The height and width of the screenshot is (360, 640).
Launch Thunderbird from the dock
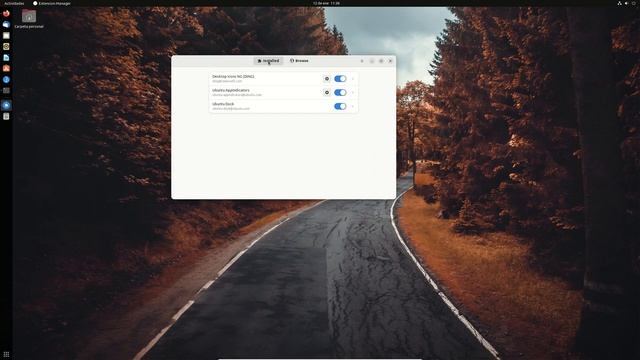6,24
